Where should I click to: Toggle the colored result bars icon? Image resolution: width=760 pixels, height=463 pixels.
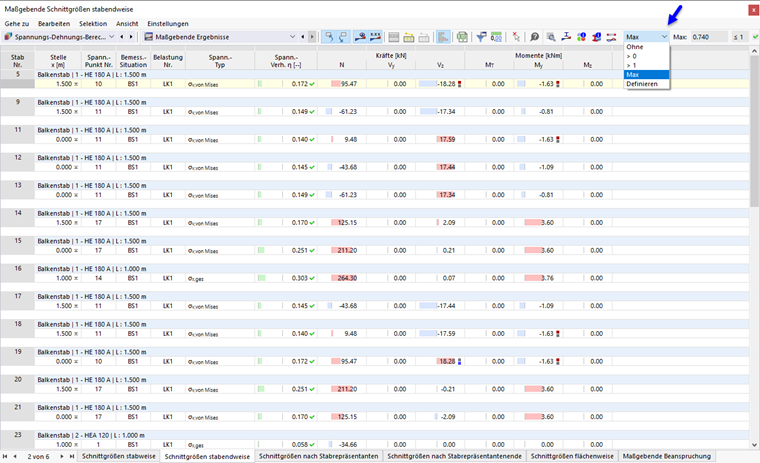pyautogui.click(x=443, y=37)
